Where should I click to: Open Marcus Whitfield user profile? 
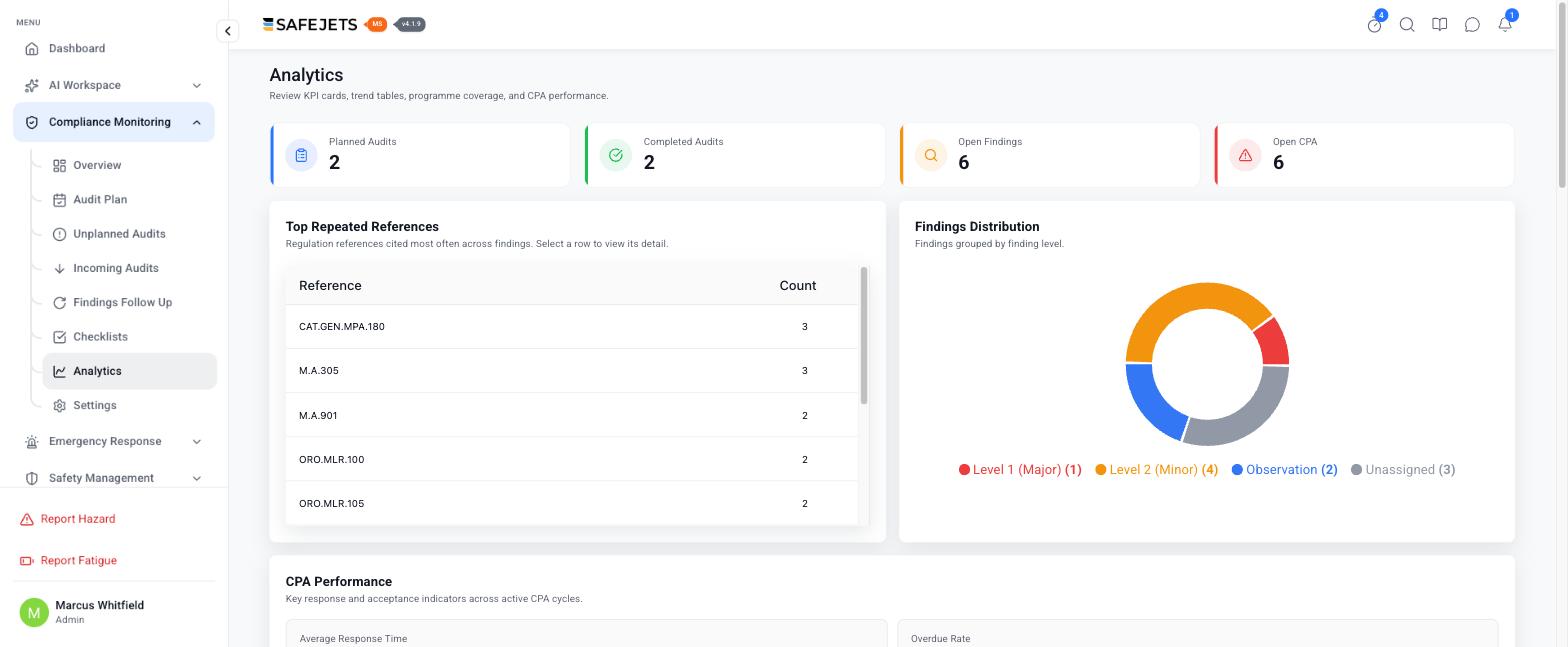click(114, 612)
